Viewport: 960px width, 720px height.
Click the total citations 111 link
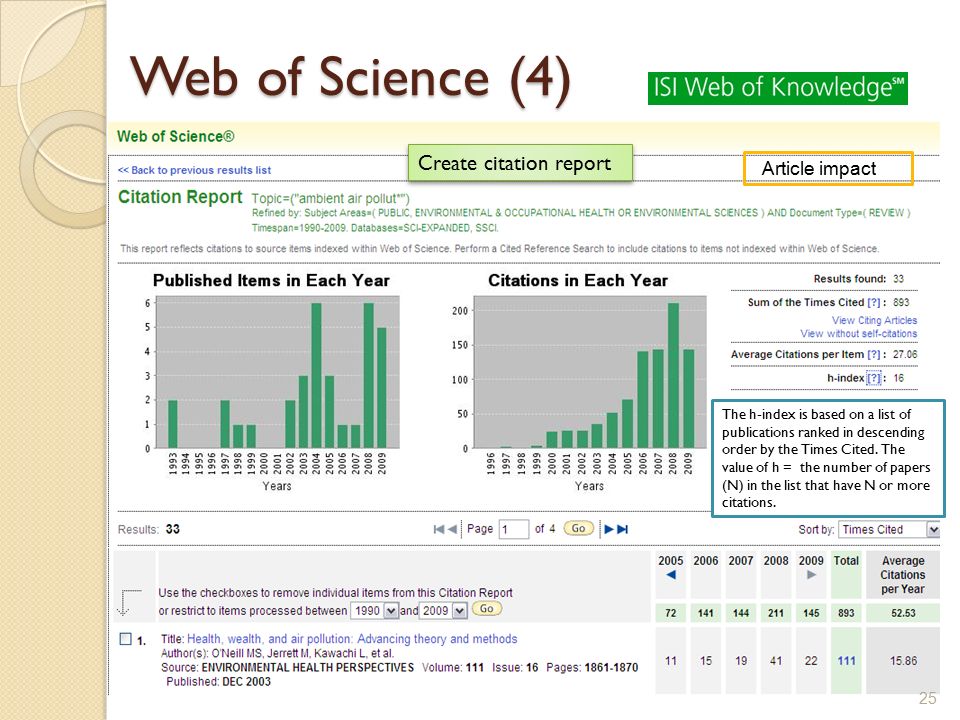(x=846, y=661)
